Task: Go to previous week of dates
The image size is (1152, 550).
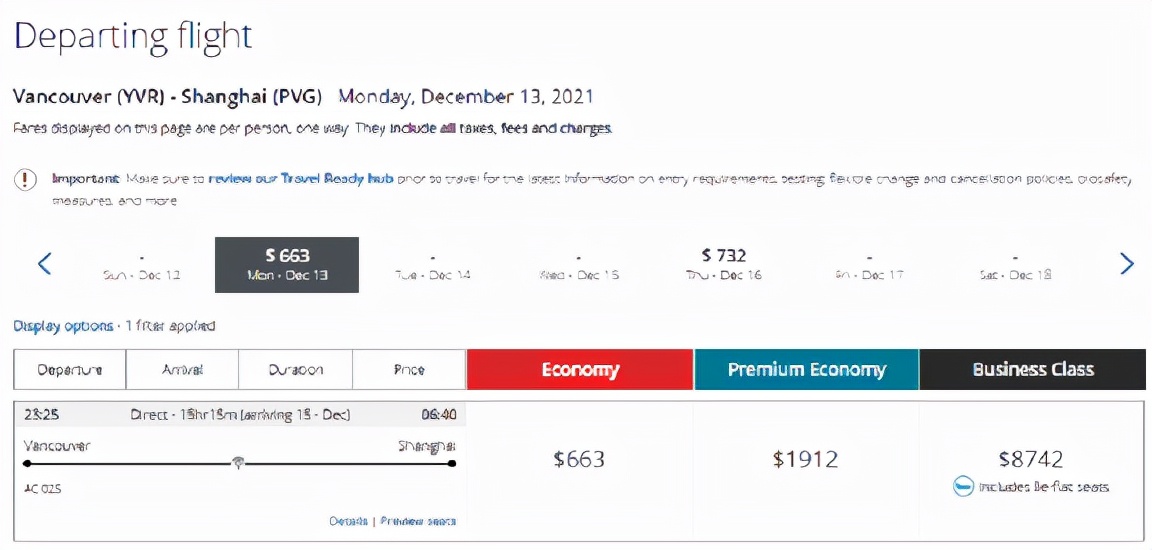Action: click(44, 264)
